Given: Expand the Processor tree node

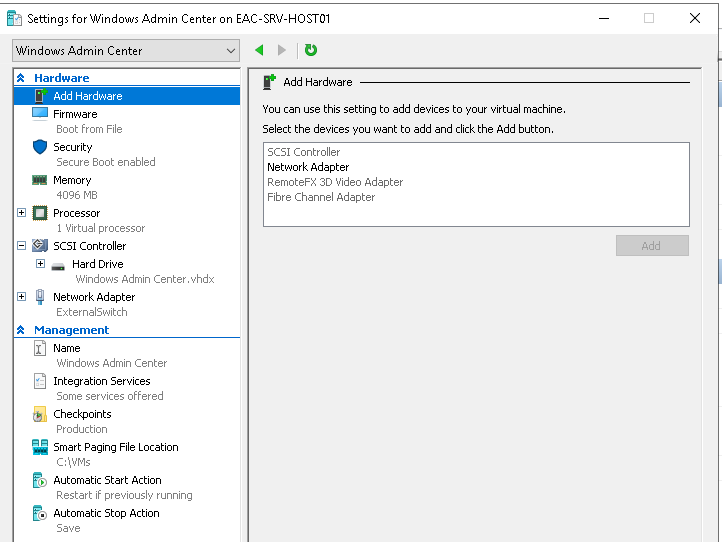Looking at the screenshot, I should 21,212.
